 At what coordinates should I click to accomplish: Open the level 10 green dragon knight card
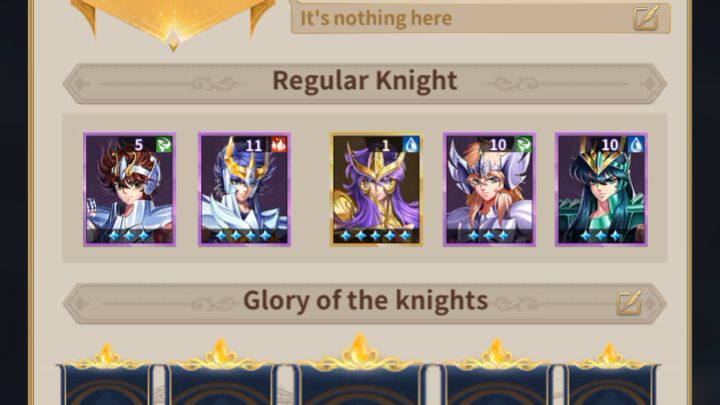(x=601, y=189)
